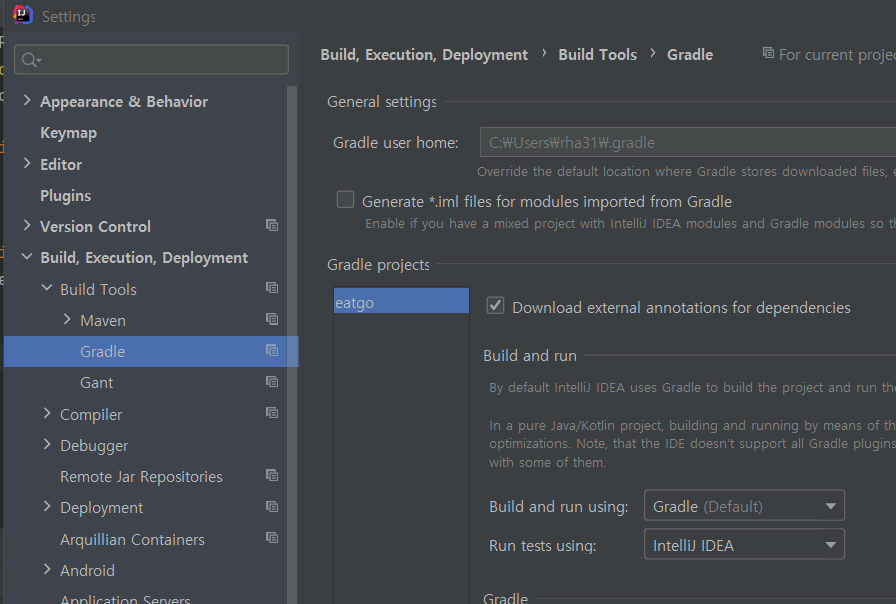This screenshot has width=896, height=604.
Task: Open Keymap settings page
Action: (x=69, y=133)
